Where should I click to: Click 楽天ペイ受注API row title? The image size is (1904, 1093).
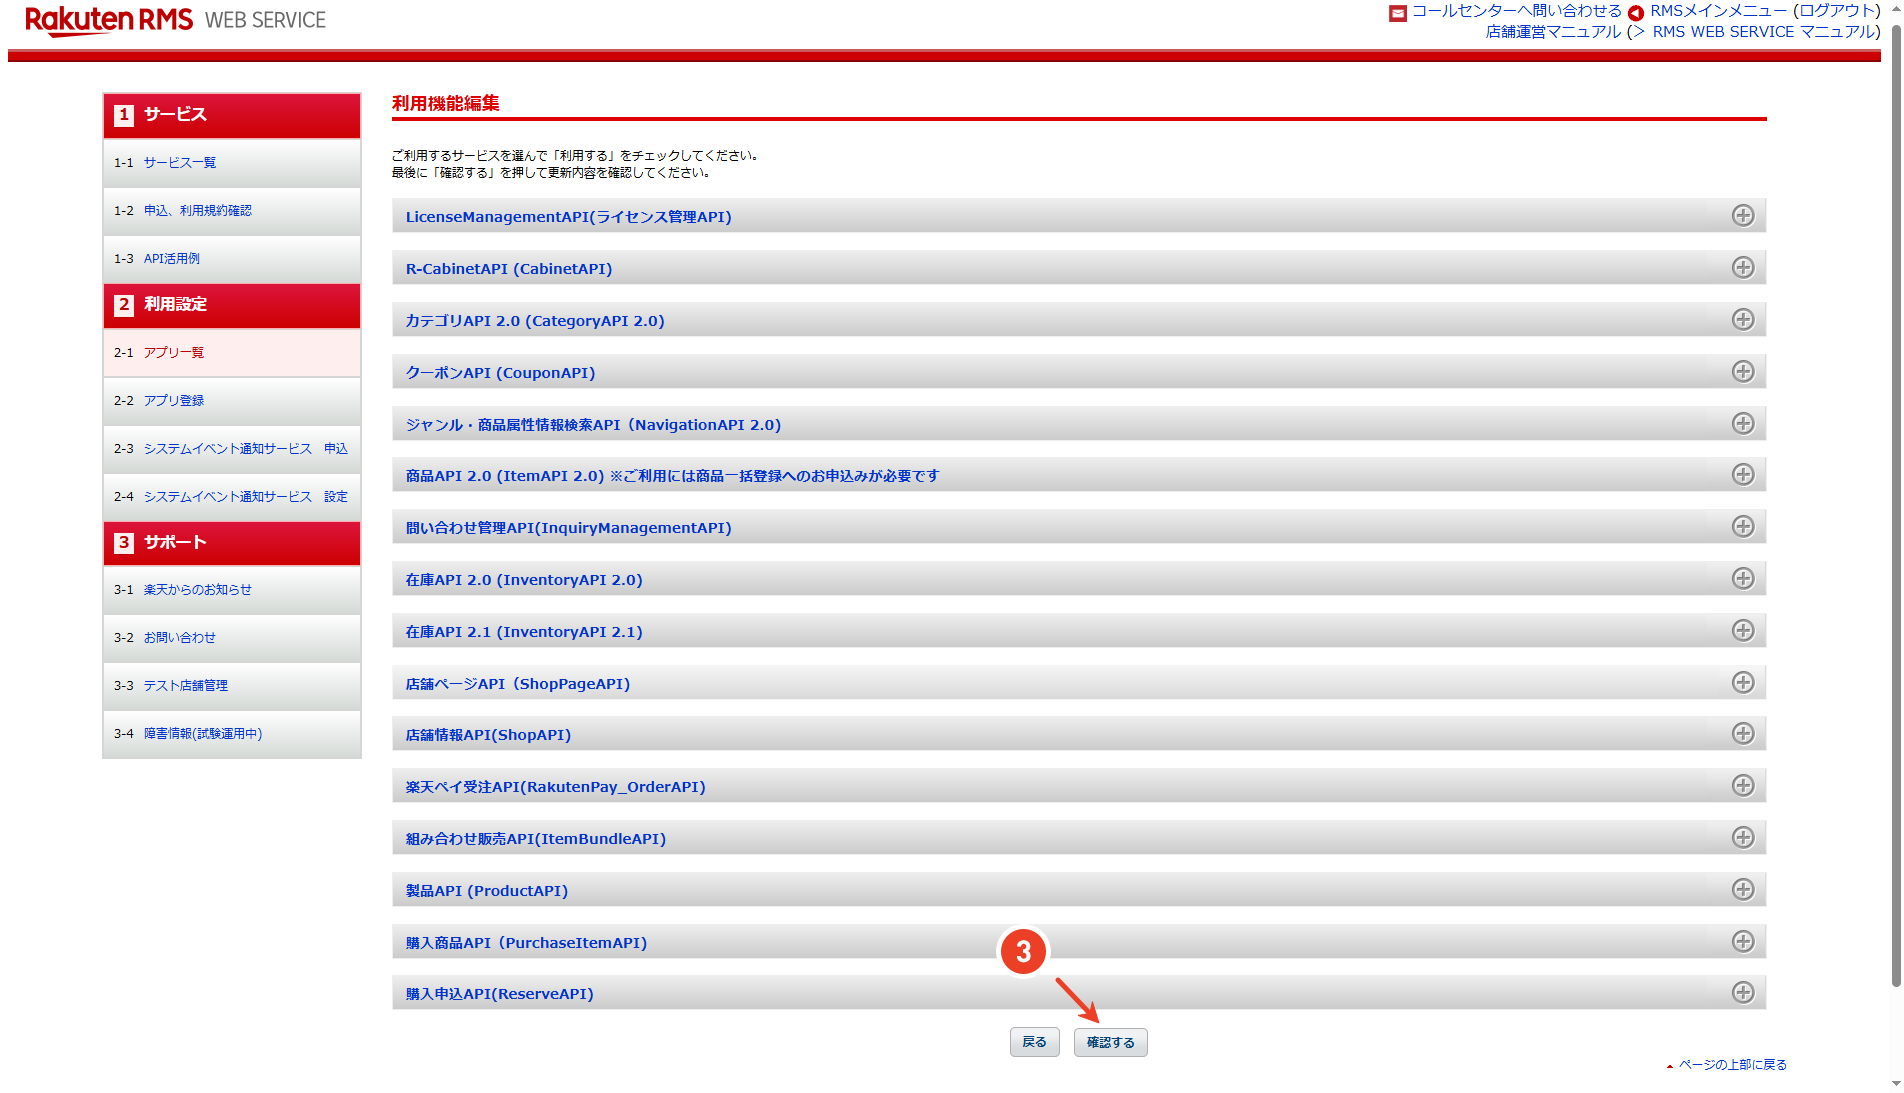click(555, 787)
